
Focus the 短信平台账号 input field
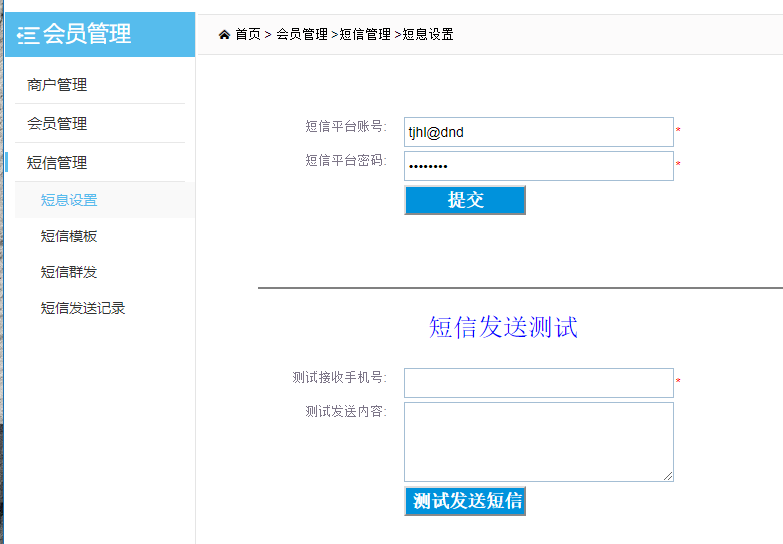click(x=538, y=132)
